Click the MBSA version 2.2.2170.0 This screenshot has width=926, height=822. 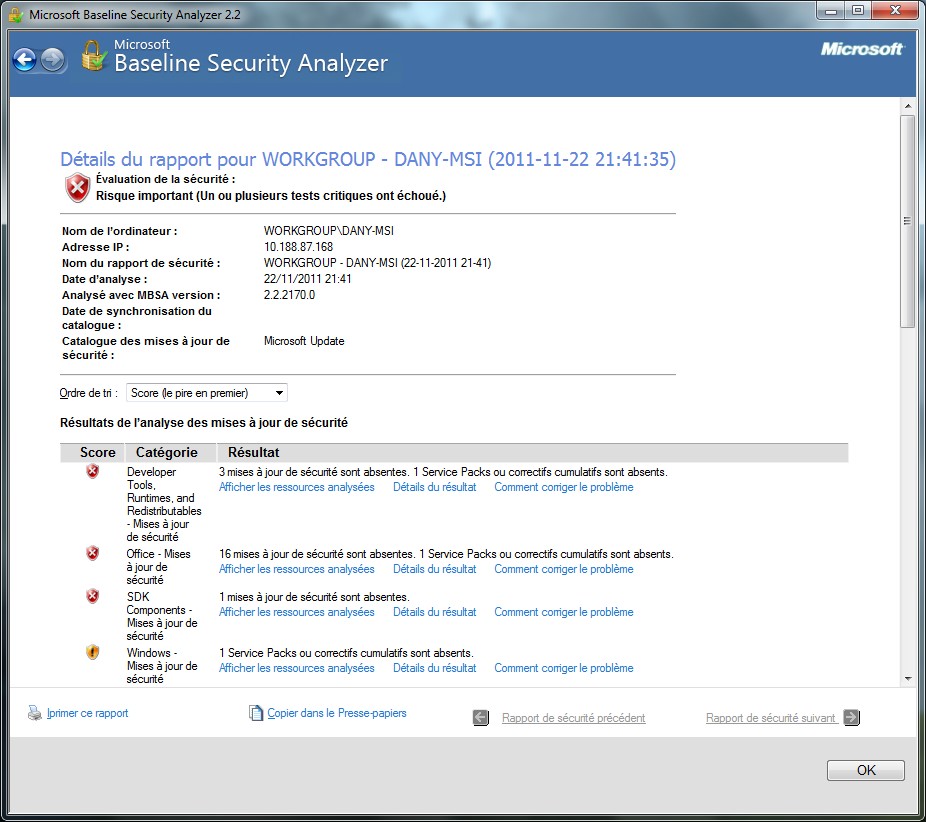(289, 295)
